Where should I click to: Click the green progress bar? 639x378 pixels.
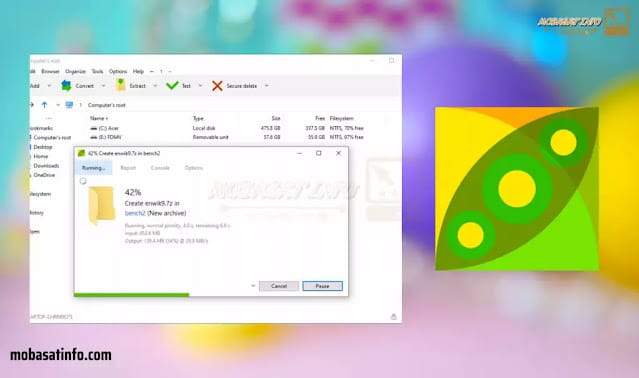point(132,294)
